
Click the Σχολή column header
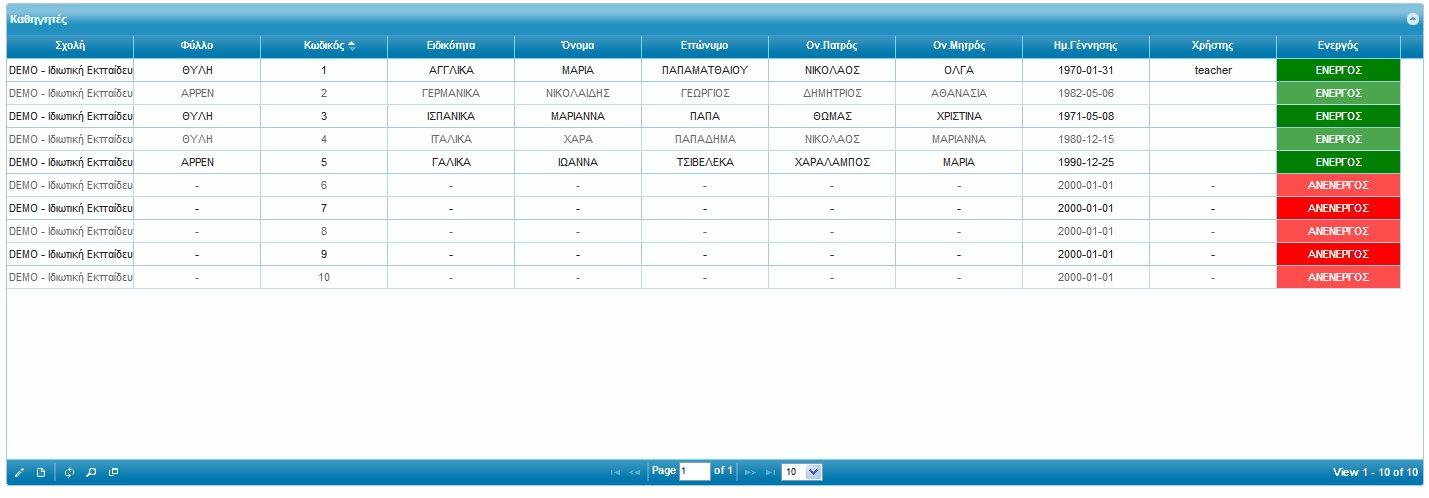pos(70,46)
